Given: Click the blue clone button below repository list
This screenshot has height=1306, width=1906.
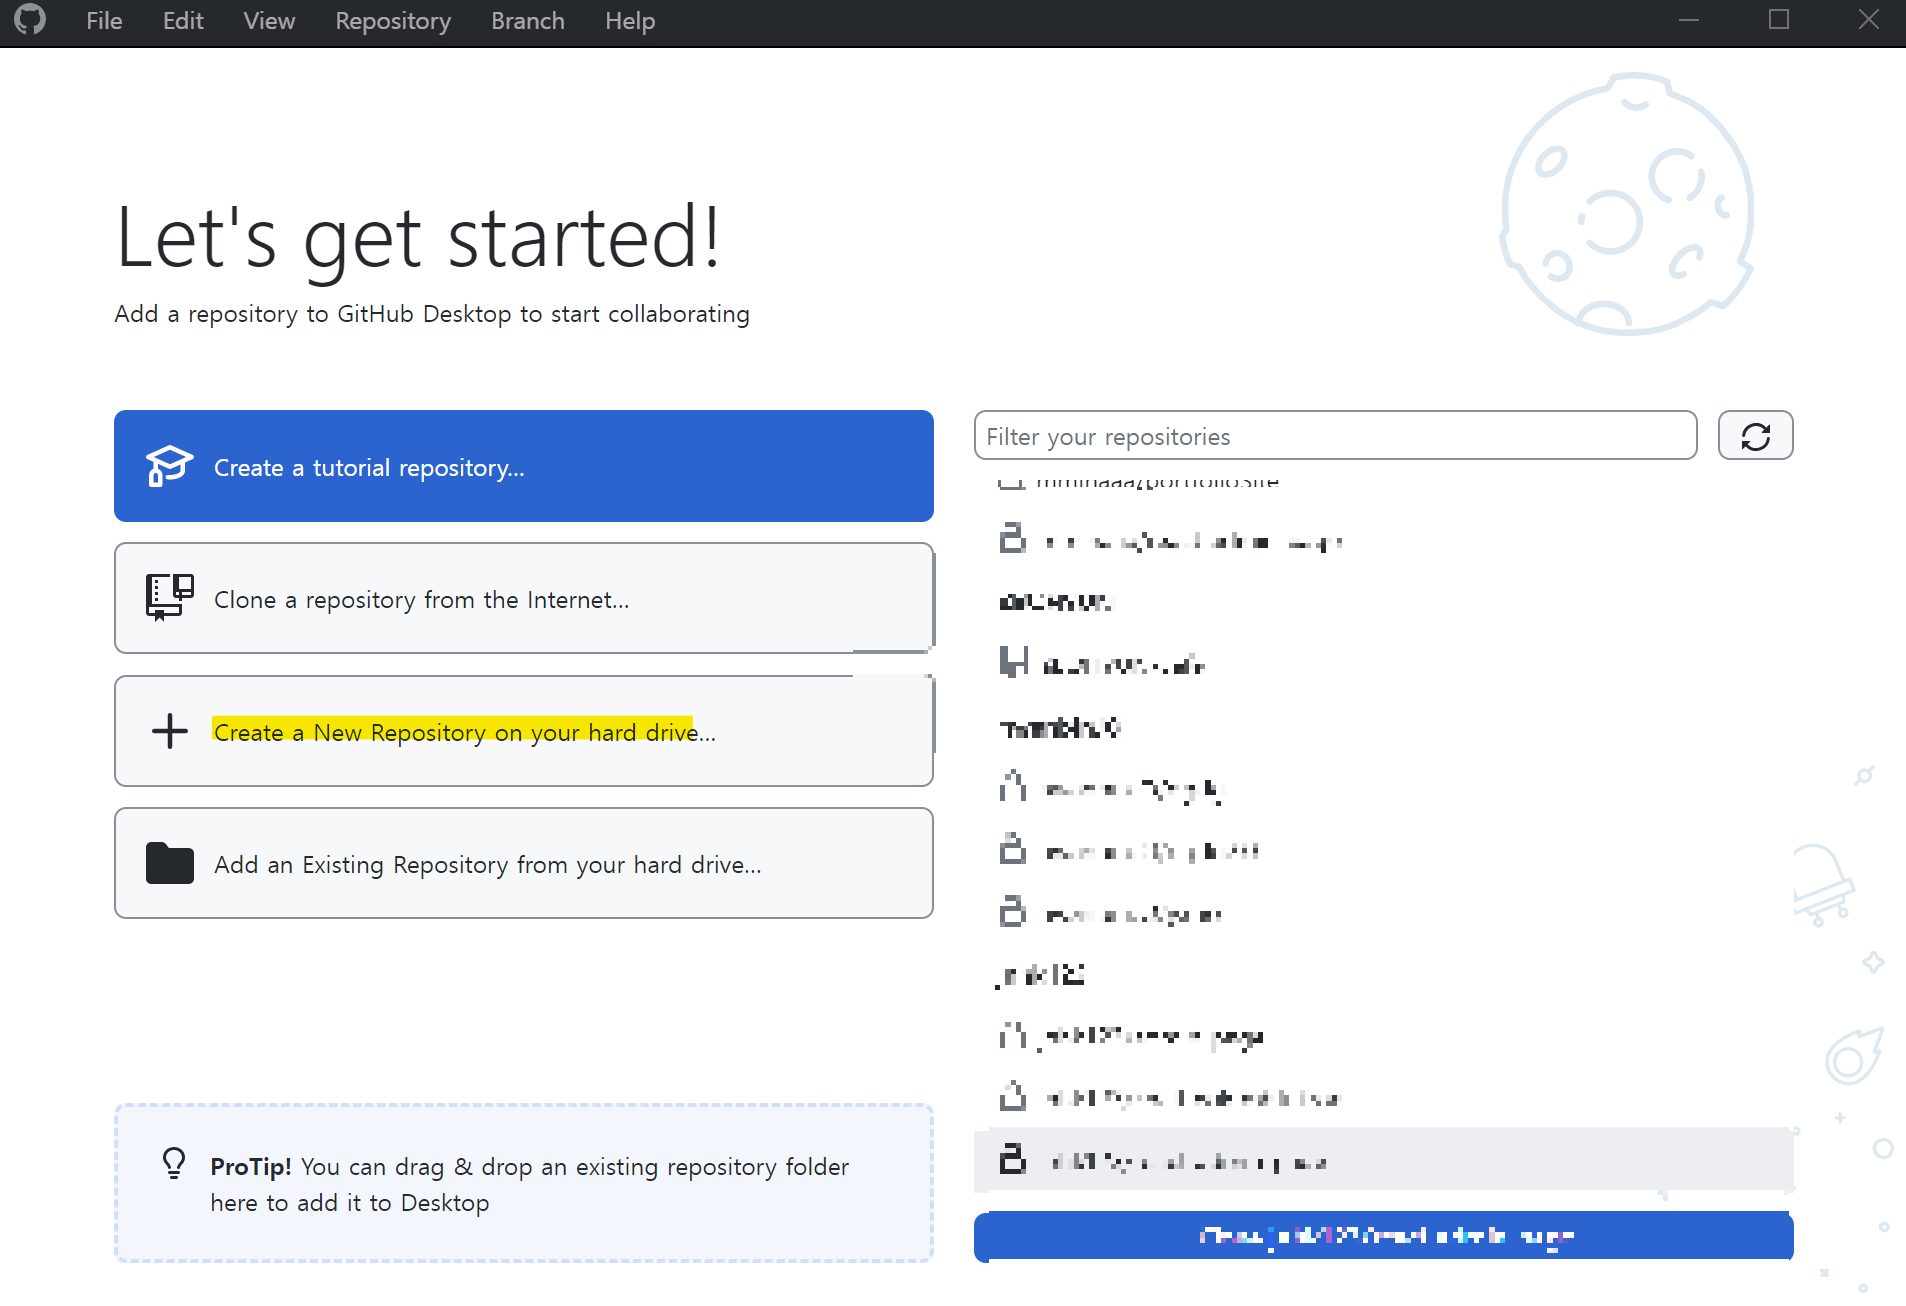Looking at the screenshot, I should click(x=1384, y=1237).
